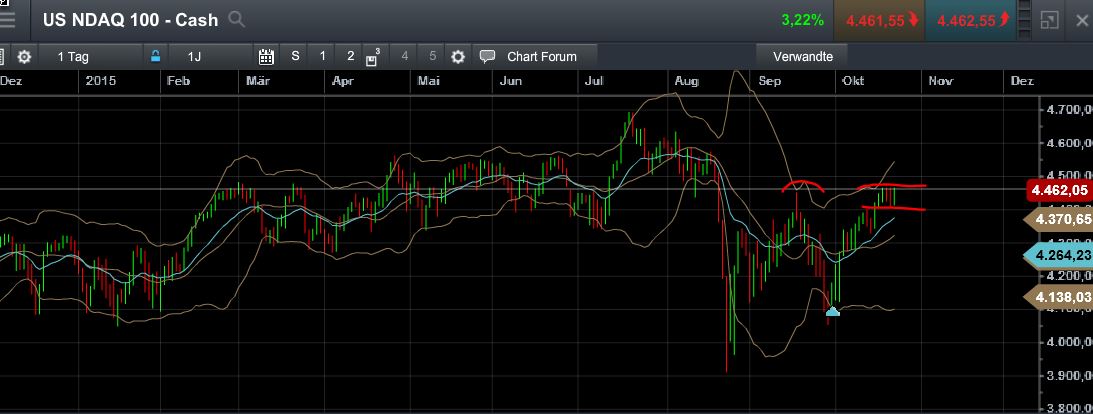Close the chart panel with X
Viewport: 1093px width, 414px height.
[1082, 20]
